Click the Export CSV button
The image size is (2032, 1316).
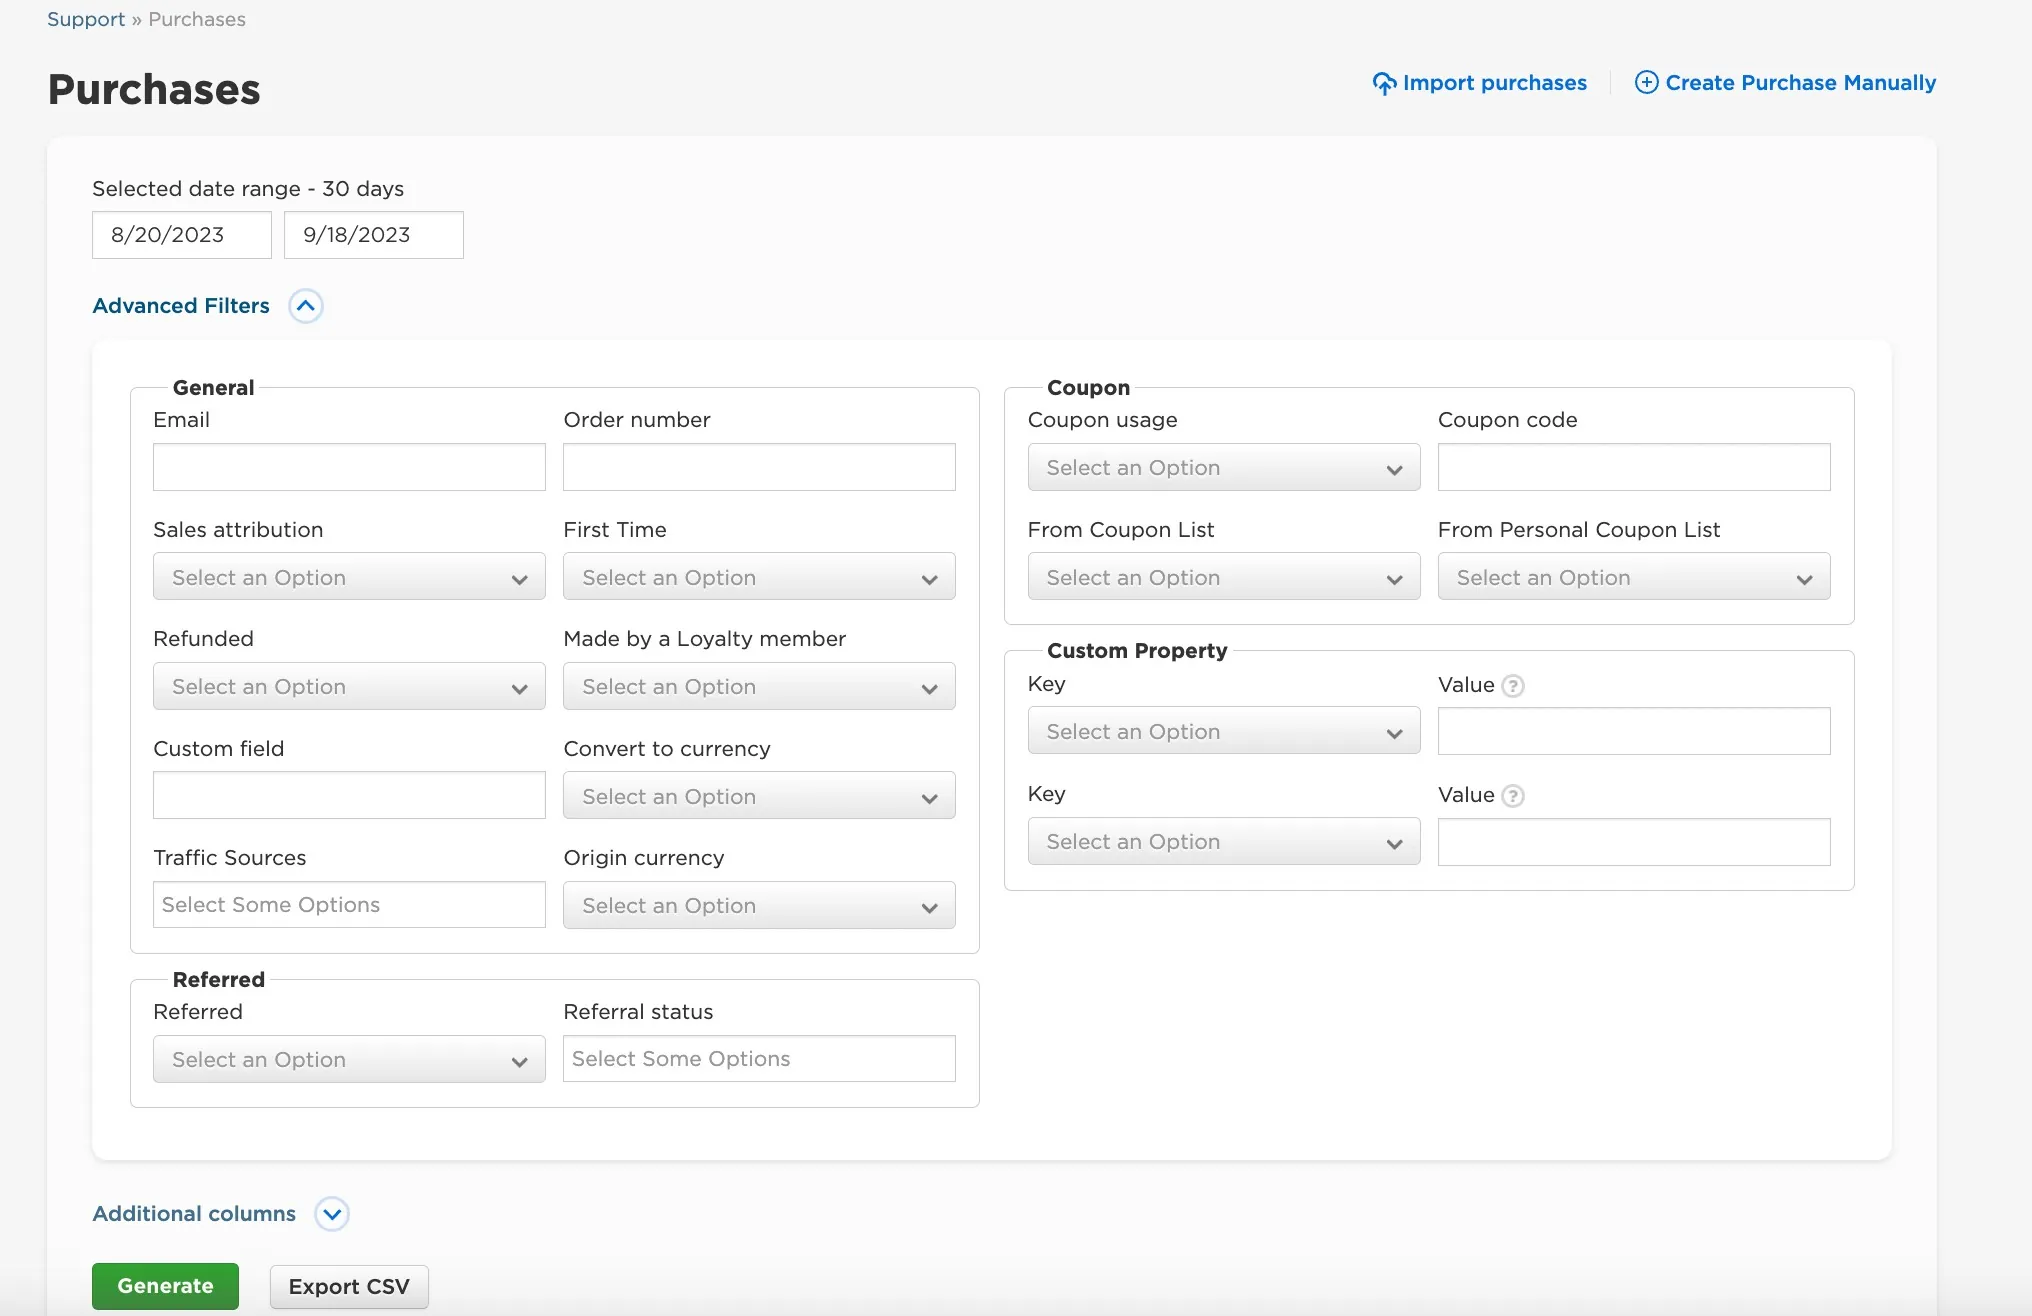coord(349,1287)
